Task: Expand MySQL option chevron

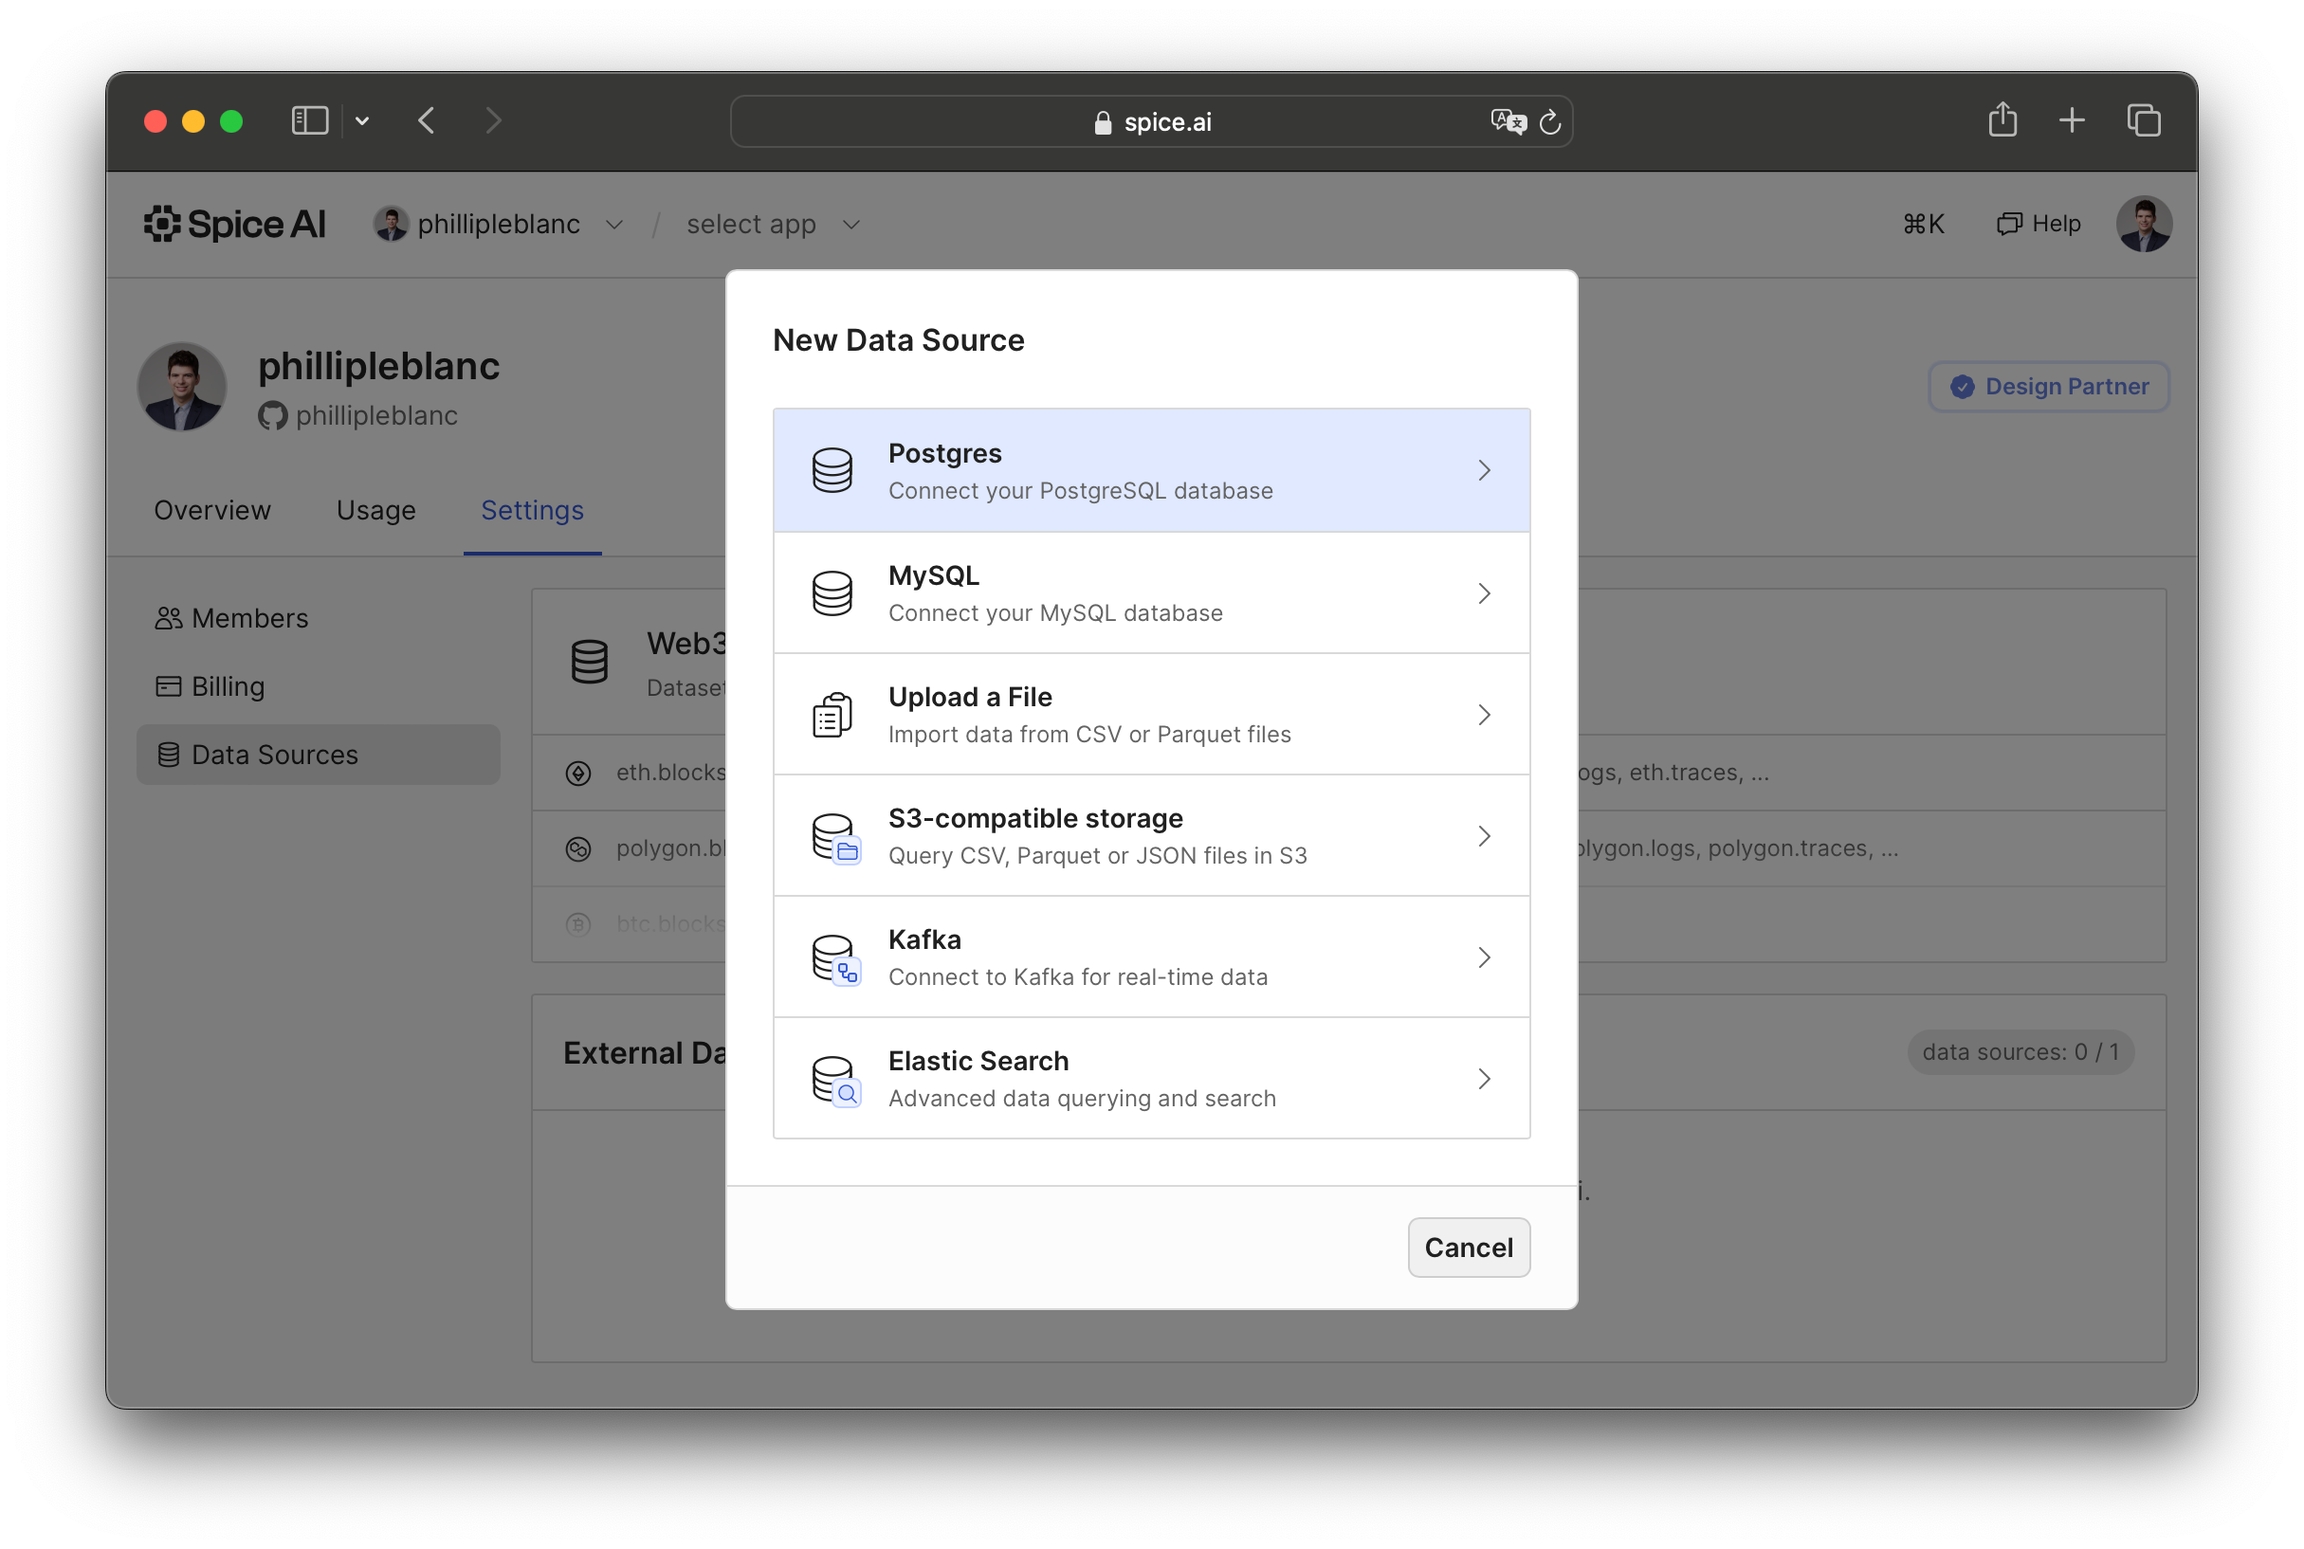Action: click(1484, 593)
